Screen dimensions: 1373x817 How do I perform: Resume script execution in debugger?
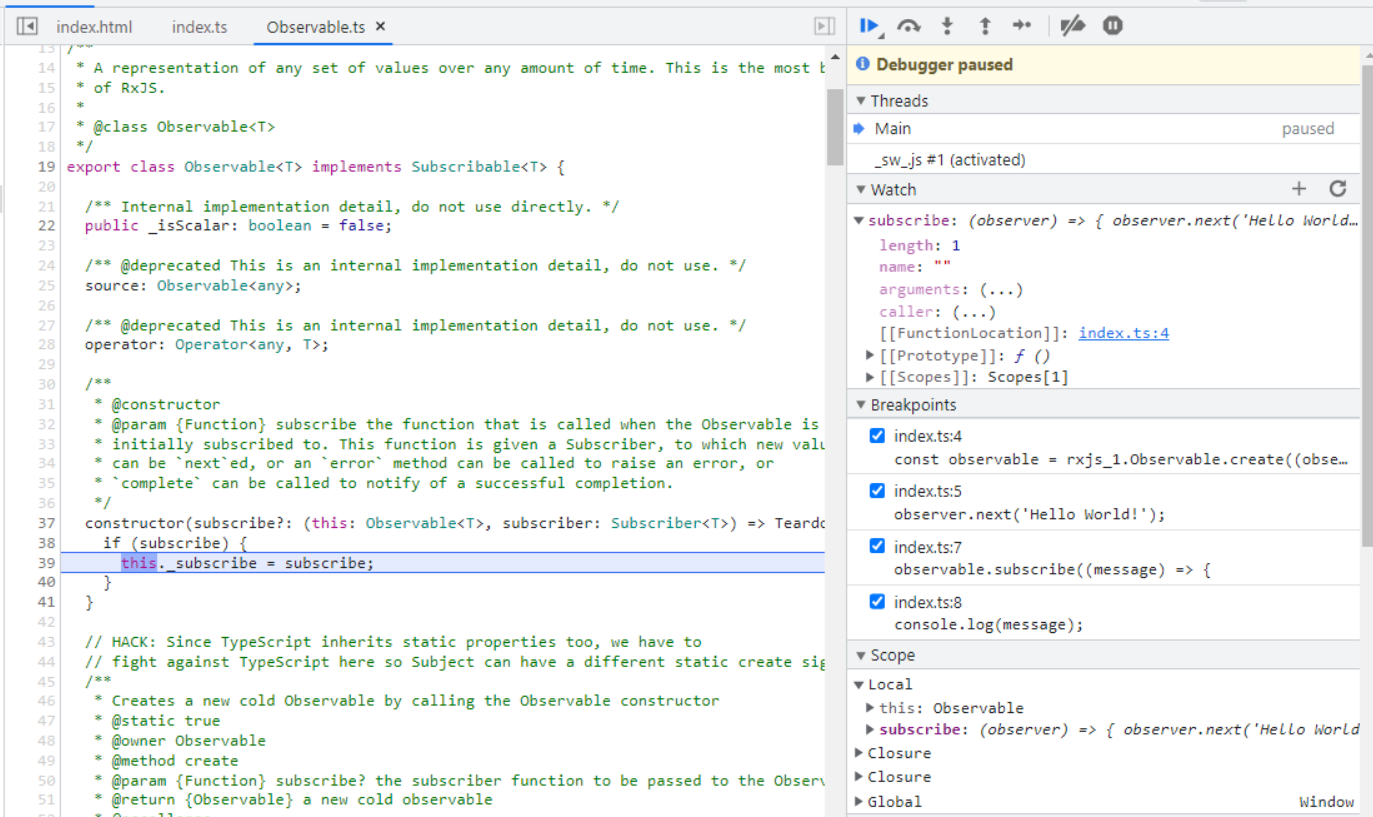[868, 26]
